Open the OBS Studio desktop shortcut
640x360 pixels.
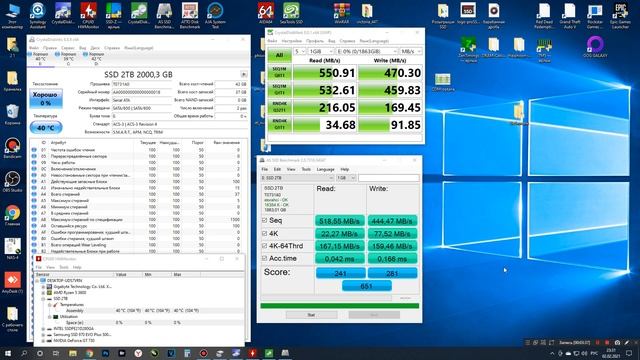tap(12, 181)
